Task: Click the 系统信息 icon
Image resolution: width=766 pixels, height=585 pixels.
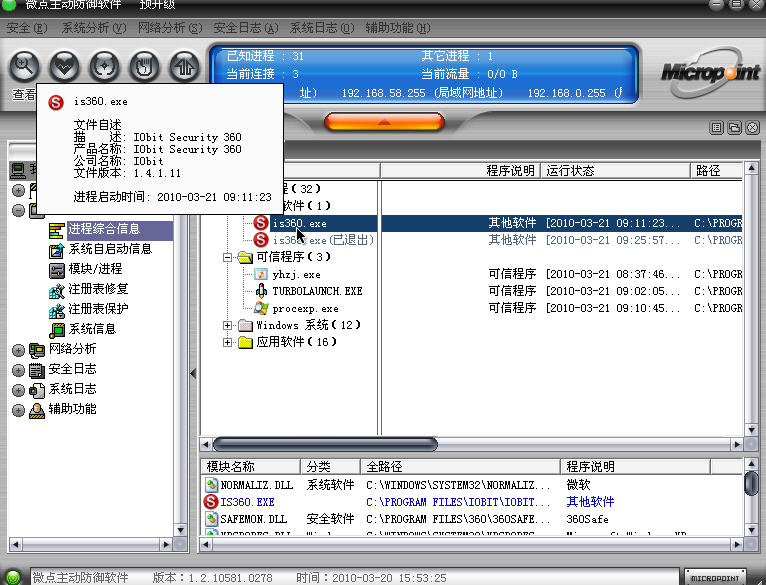Action: pyautogui.click(x=57, y=330)
